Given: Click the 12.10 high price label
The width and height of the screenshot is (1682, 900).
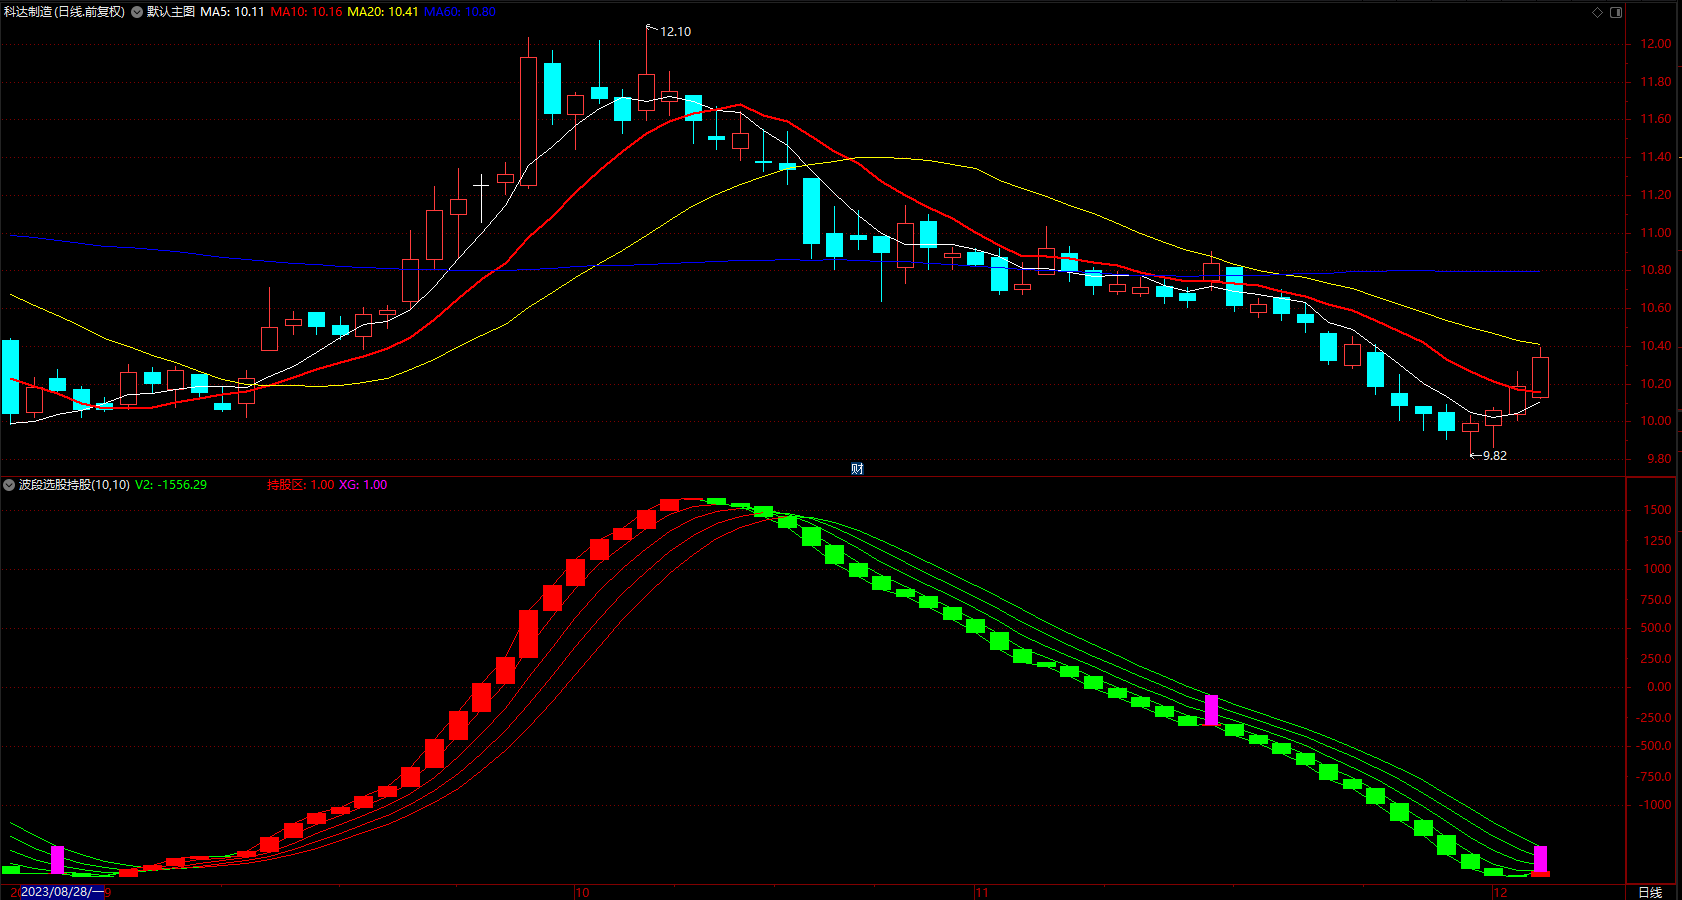Looking at the screenshot, I should click(676, 32).
